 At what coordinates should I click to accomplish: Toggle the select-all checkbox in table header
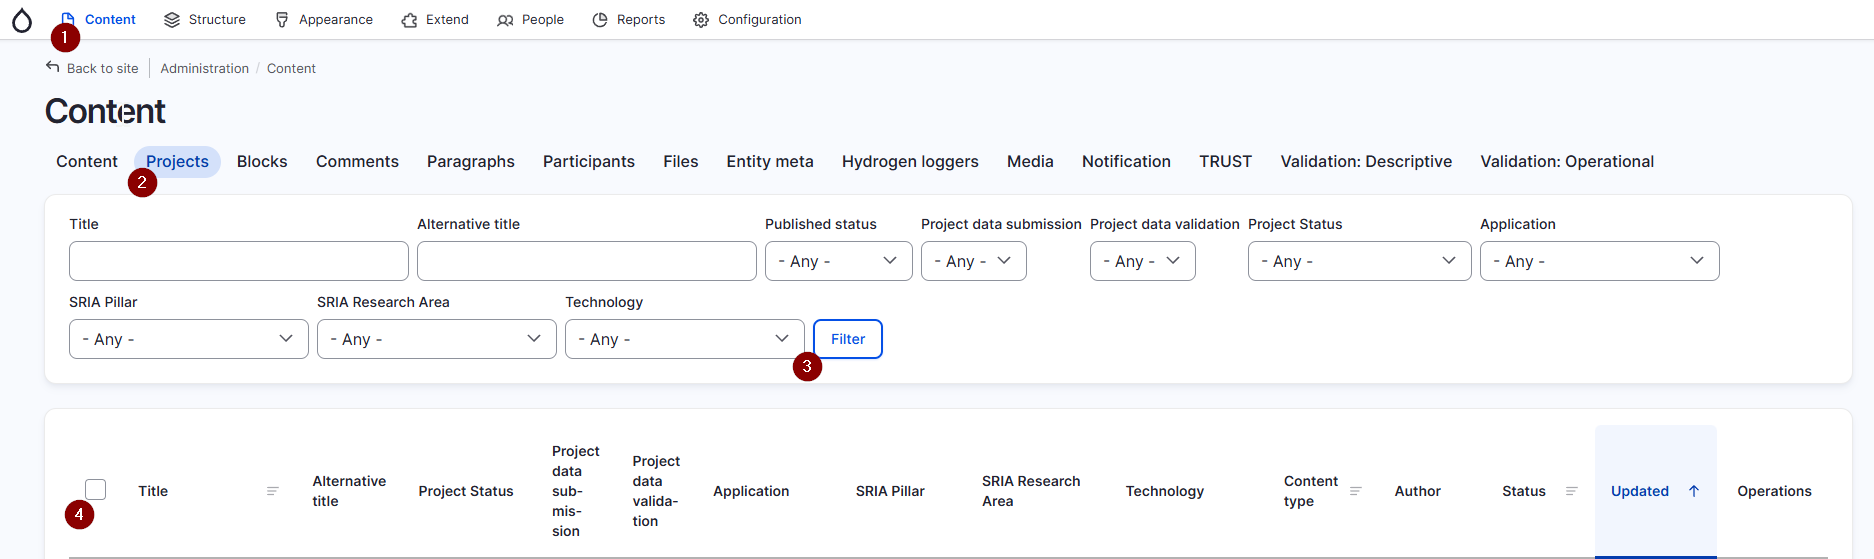95,489
